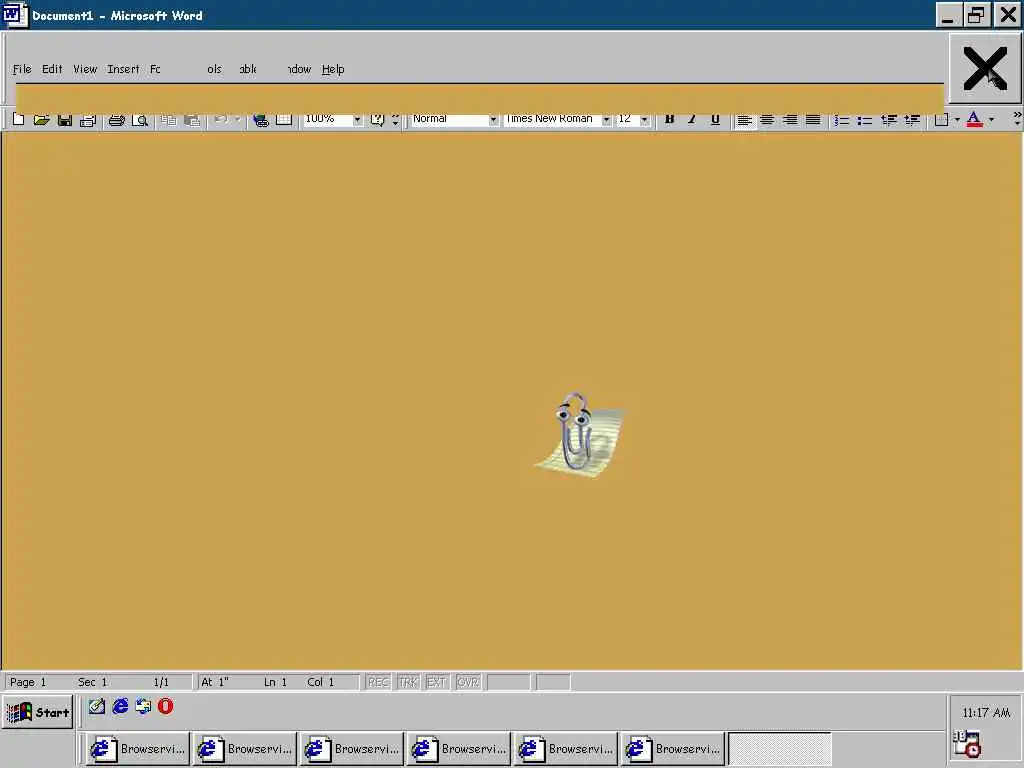Click the Insert Hyperlink globe icon
Viewport: 1024px width, 768px height.
tap(261, 120)
